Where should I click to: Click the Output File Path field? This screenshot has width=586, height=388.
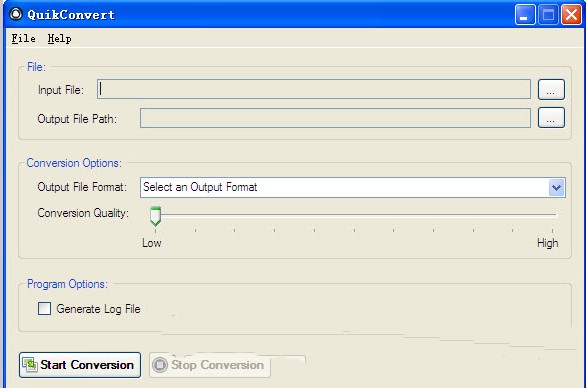[335, 118]
